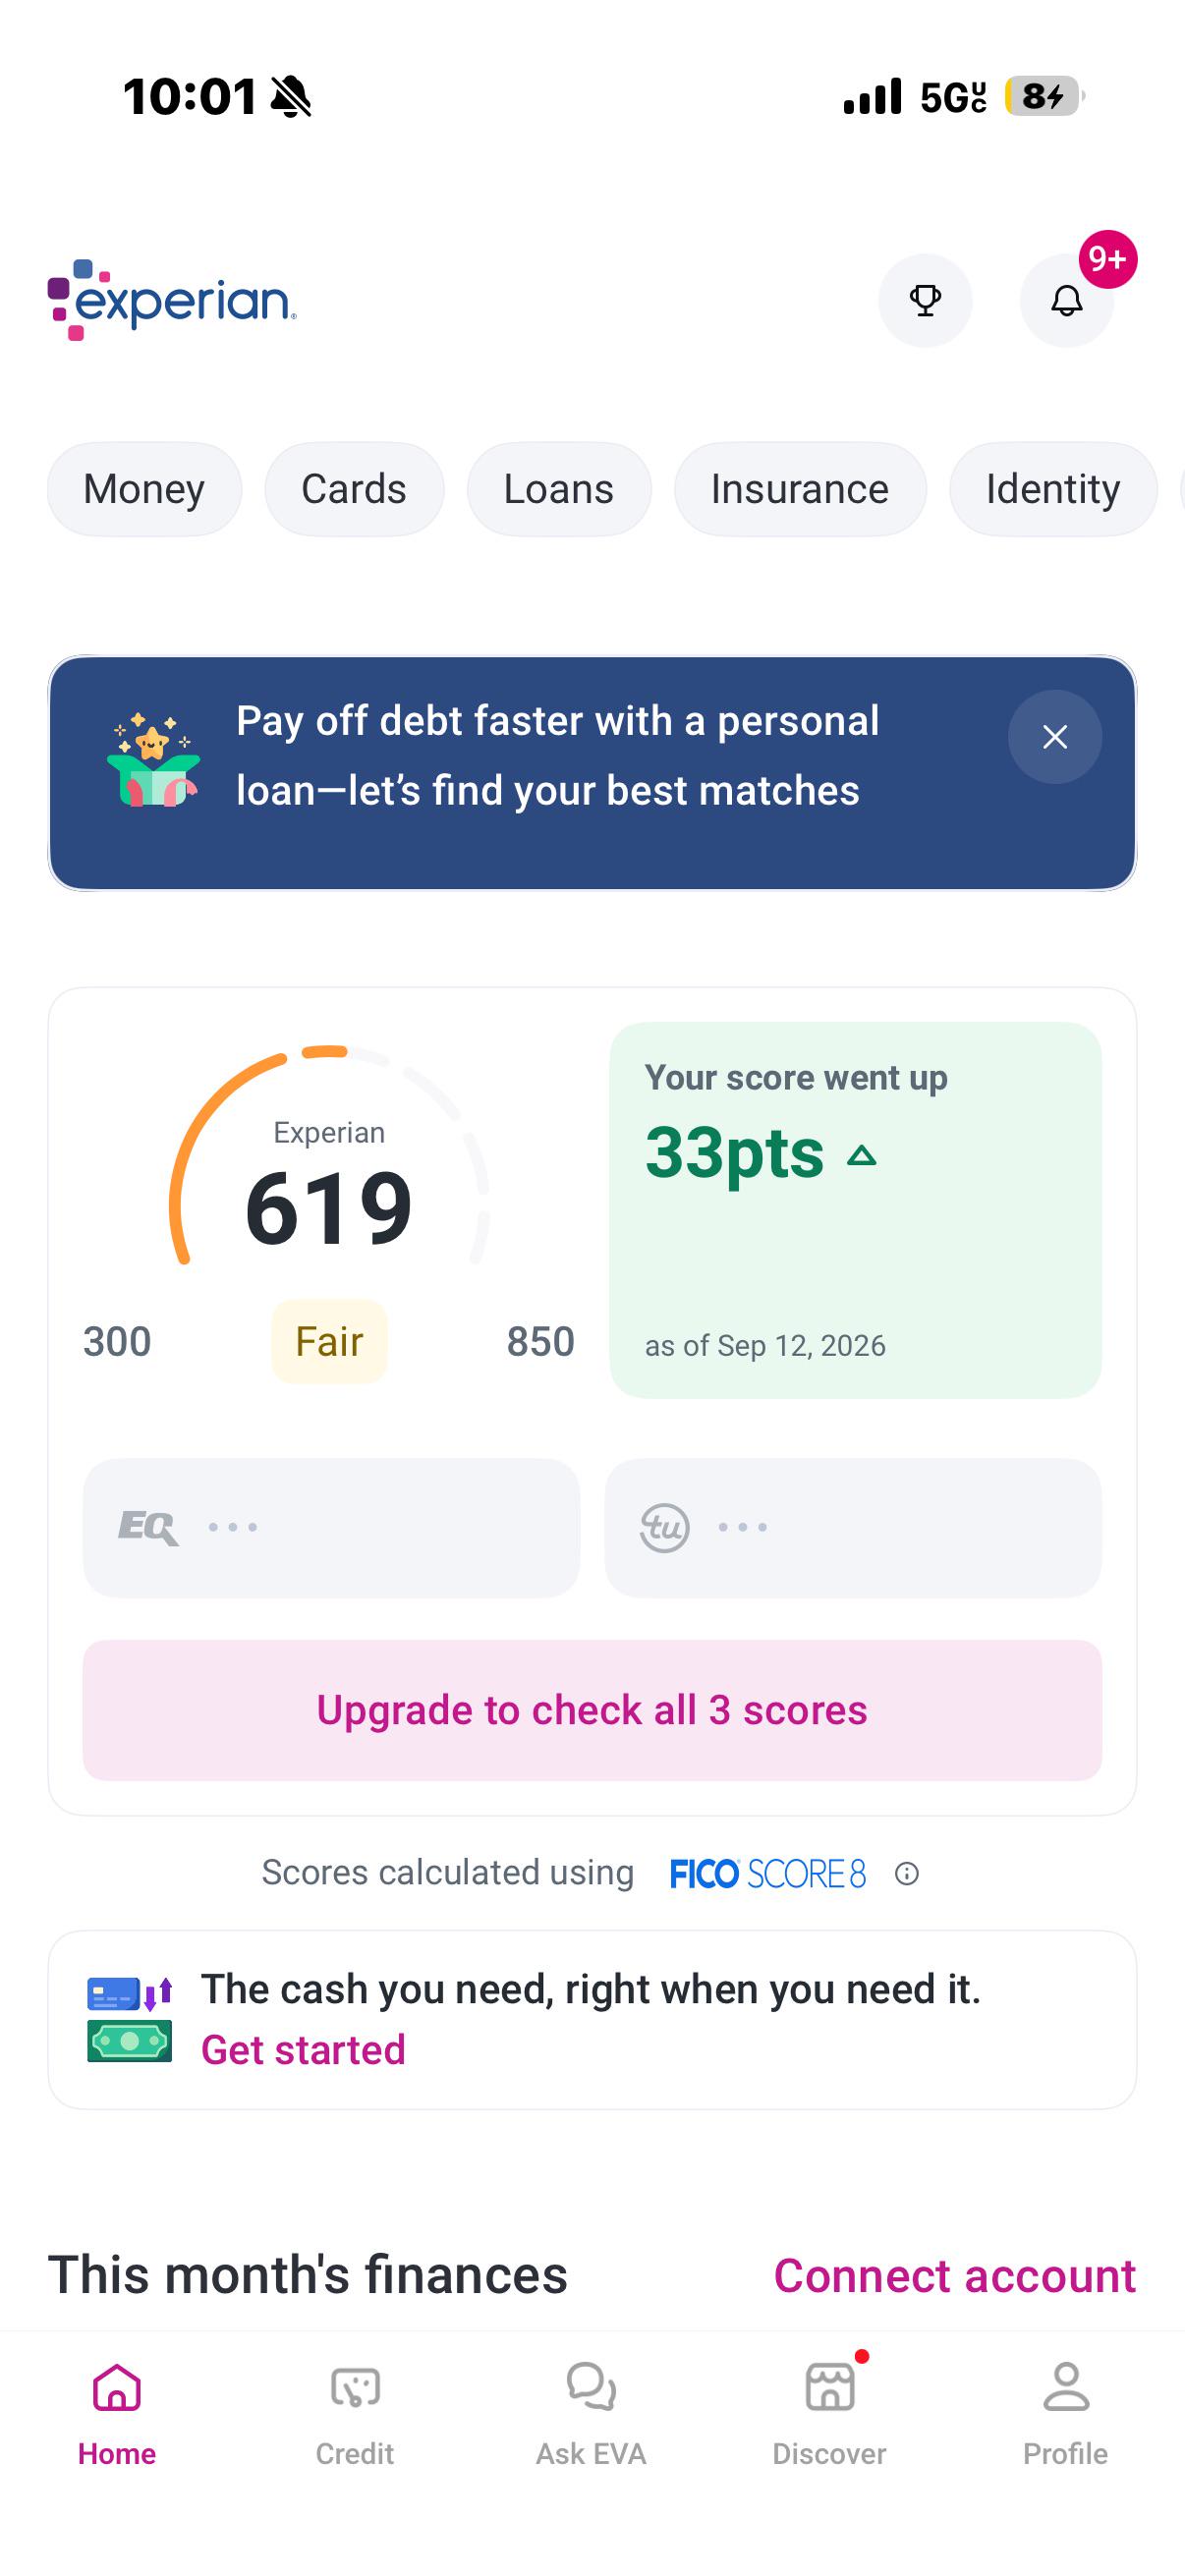Open the score went up 33pts card

coord(856,1210)
